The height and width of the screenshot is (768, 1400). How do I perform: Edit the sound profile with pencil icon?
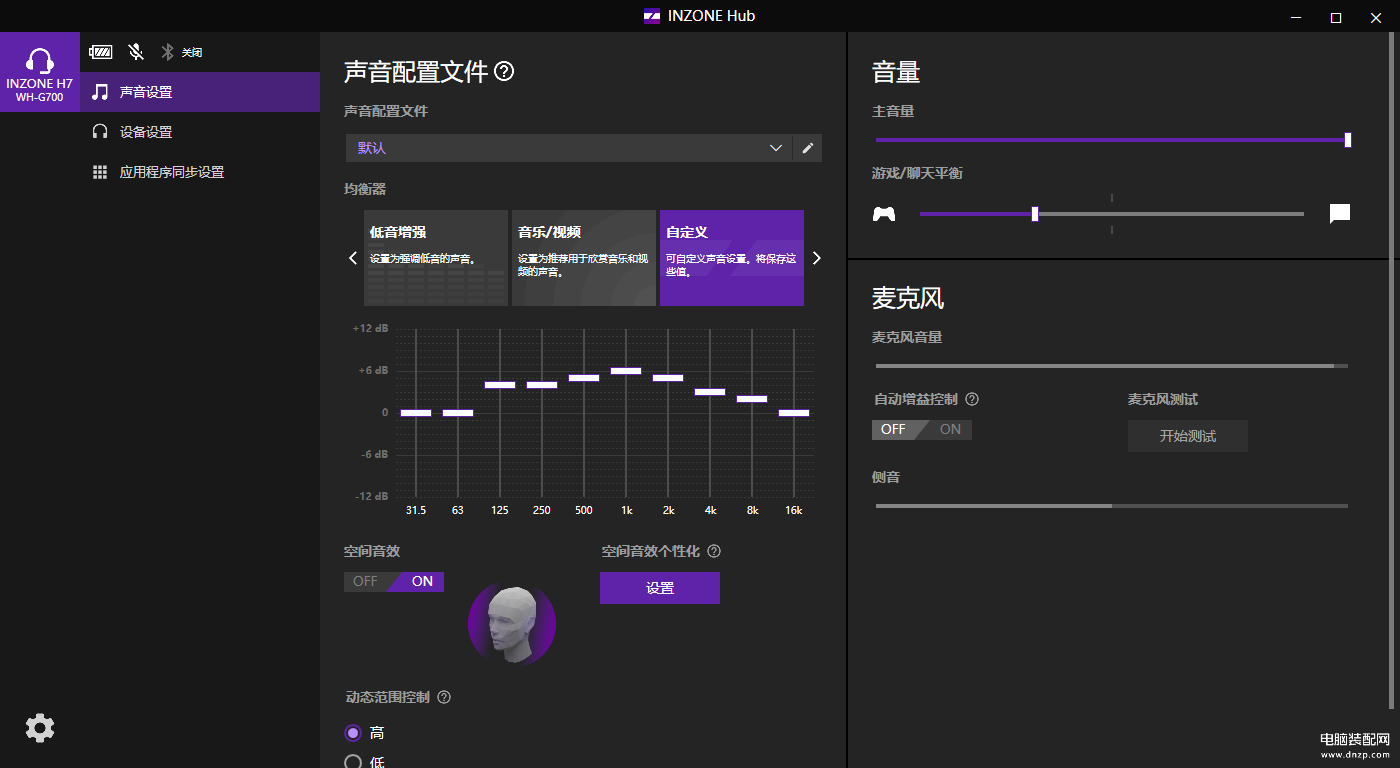pyautogui.click(x=808, y=148)
